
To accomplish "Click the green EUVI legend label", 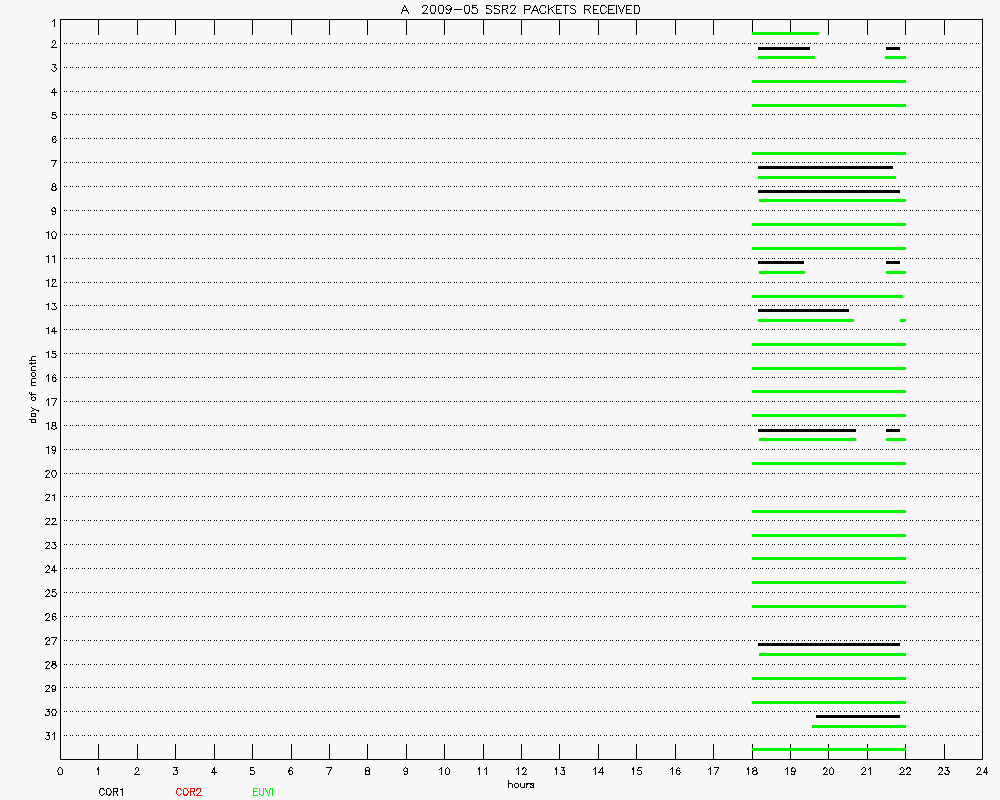I will click(x=263, y=792).
